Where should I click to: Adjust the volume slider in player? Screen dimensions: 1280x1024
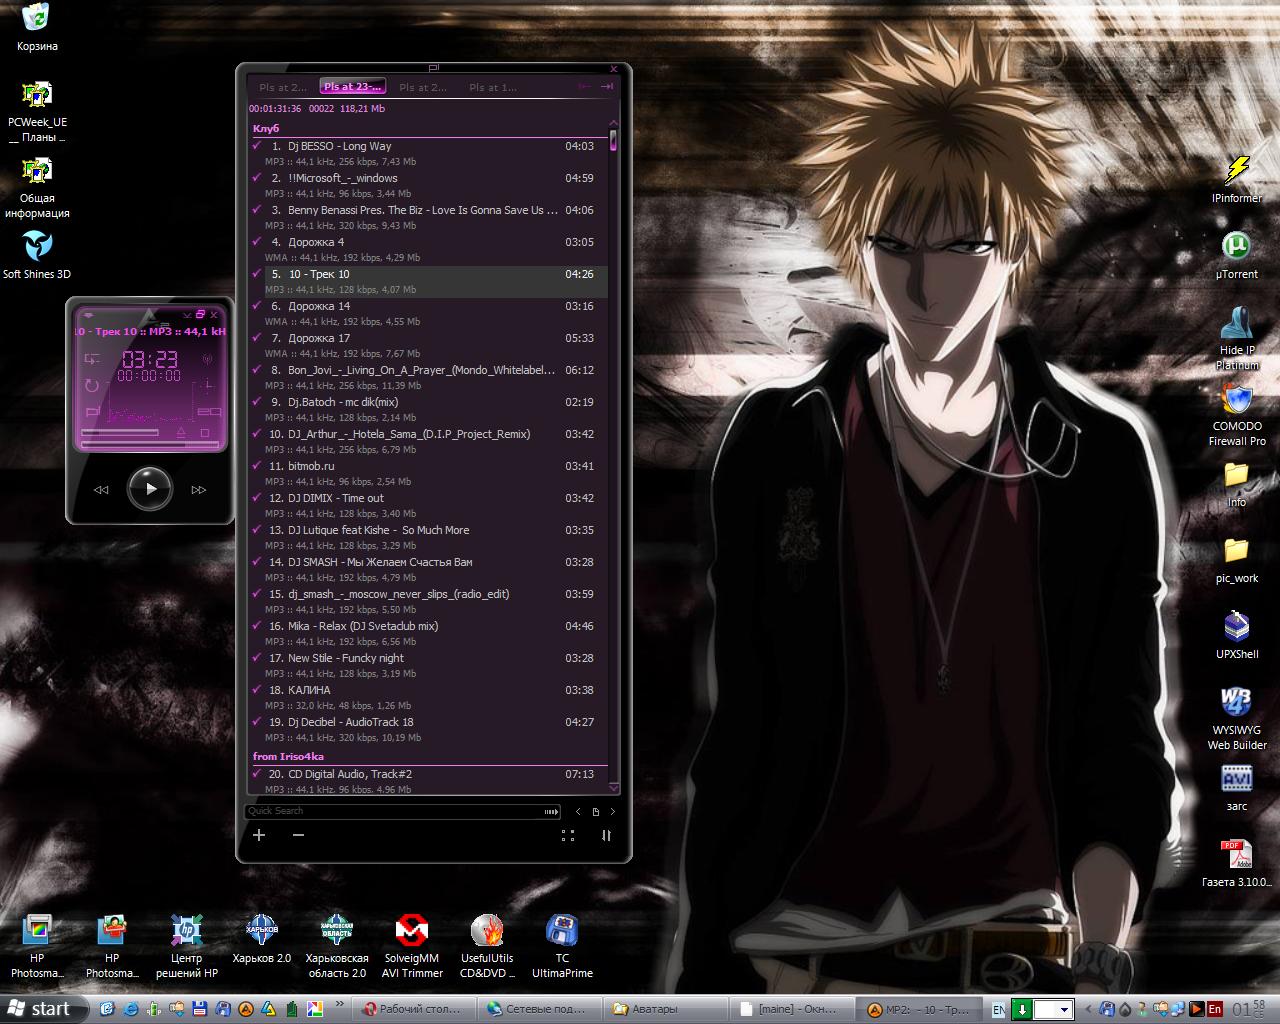[x=120, y=432]
